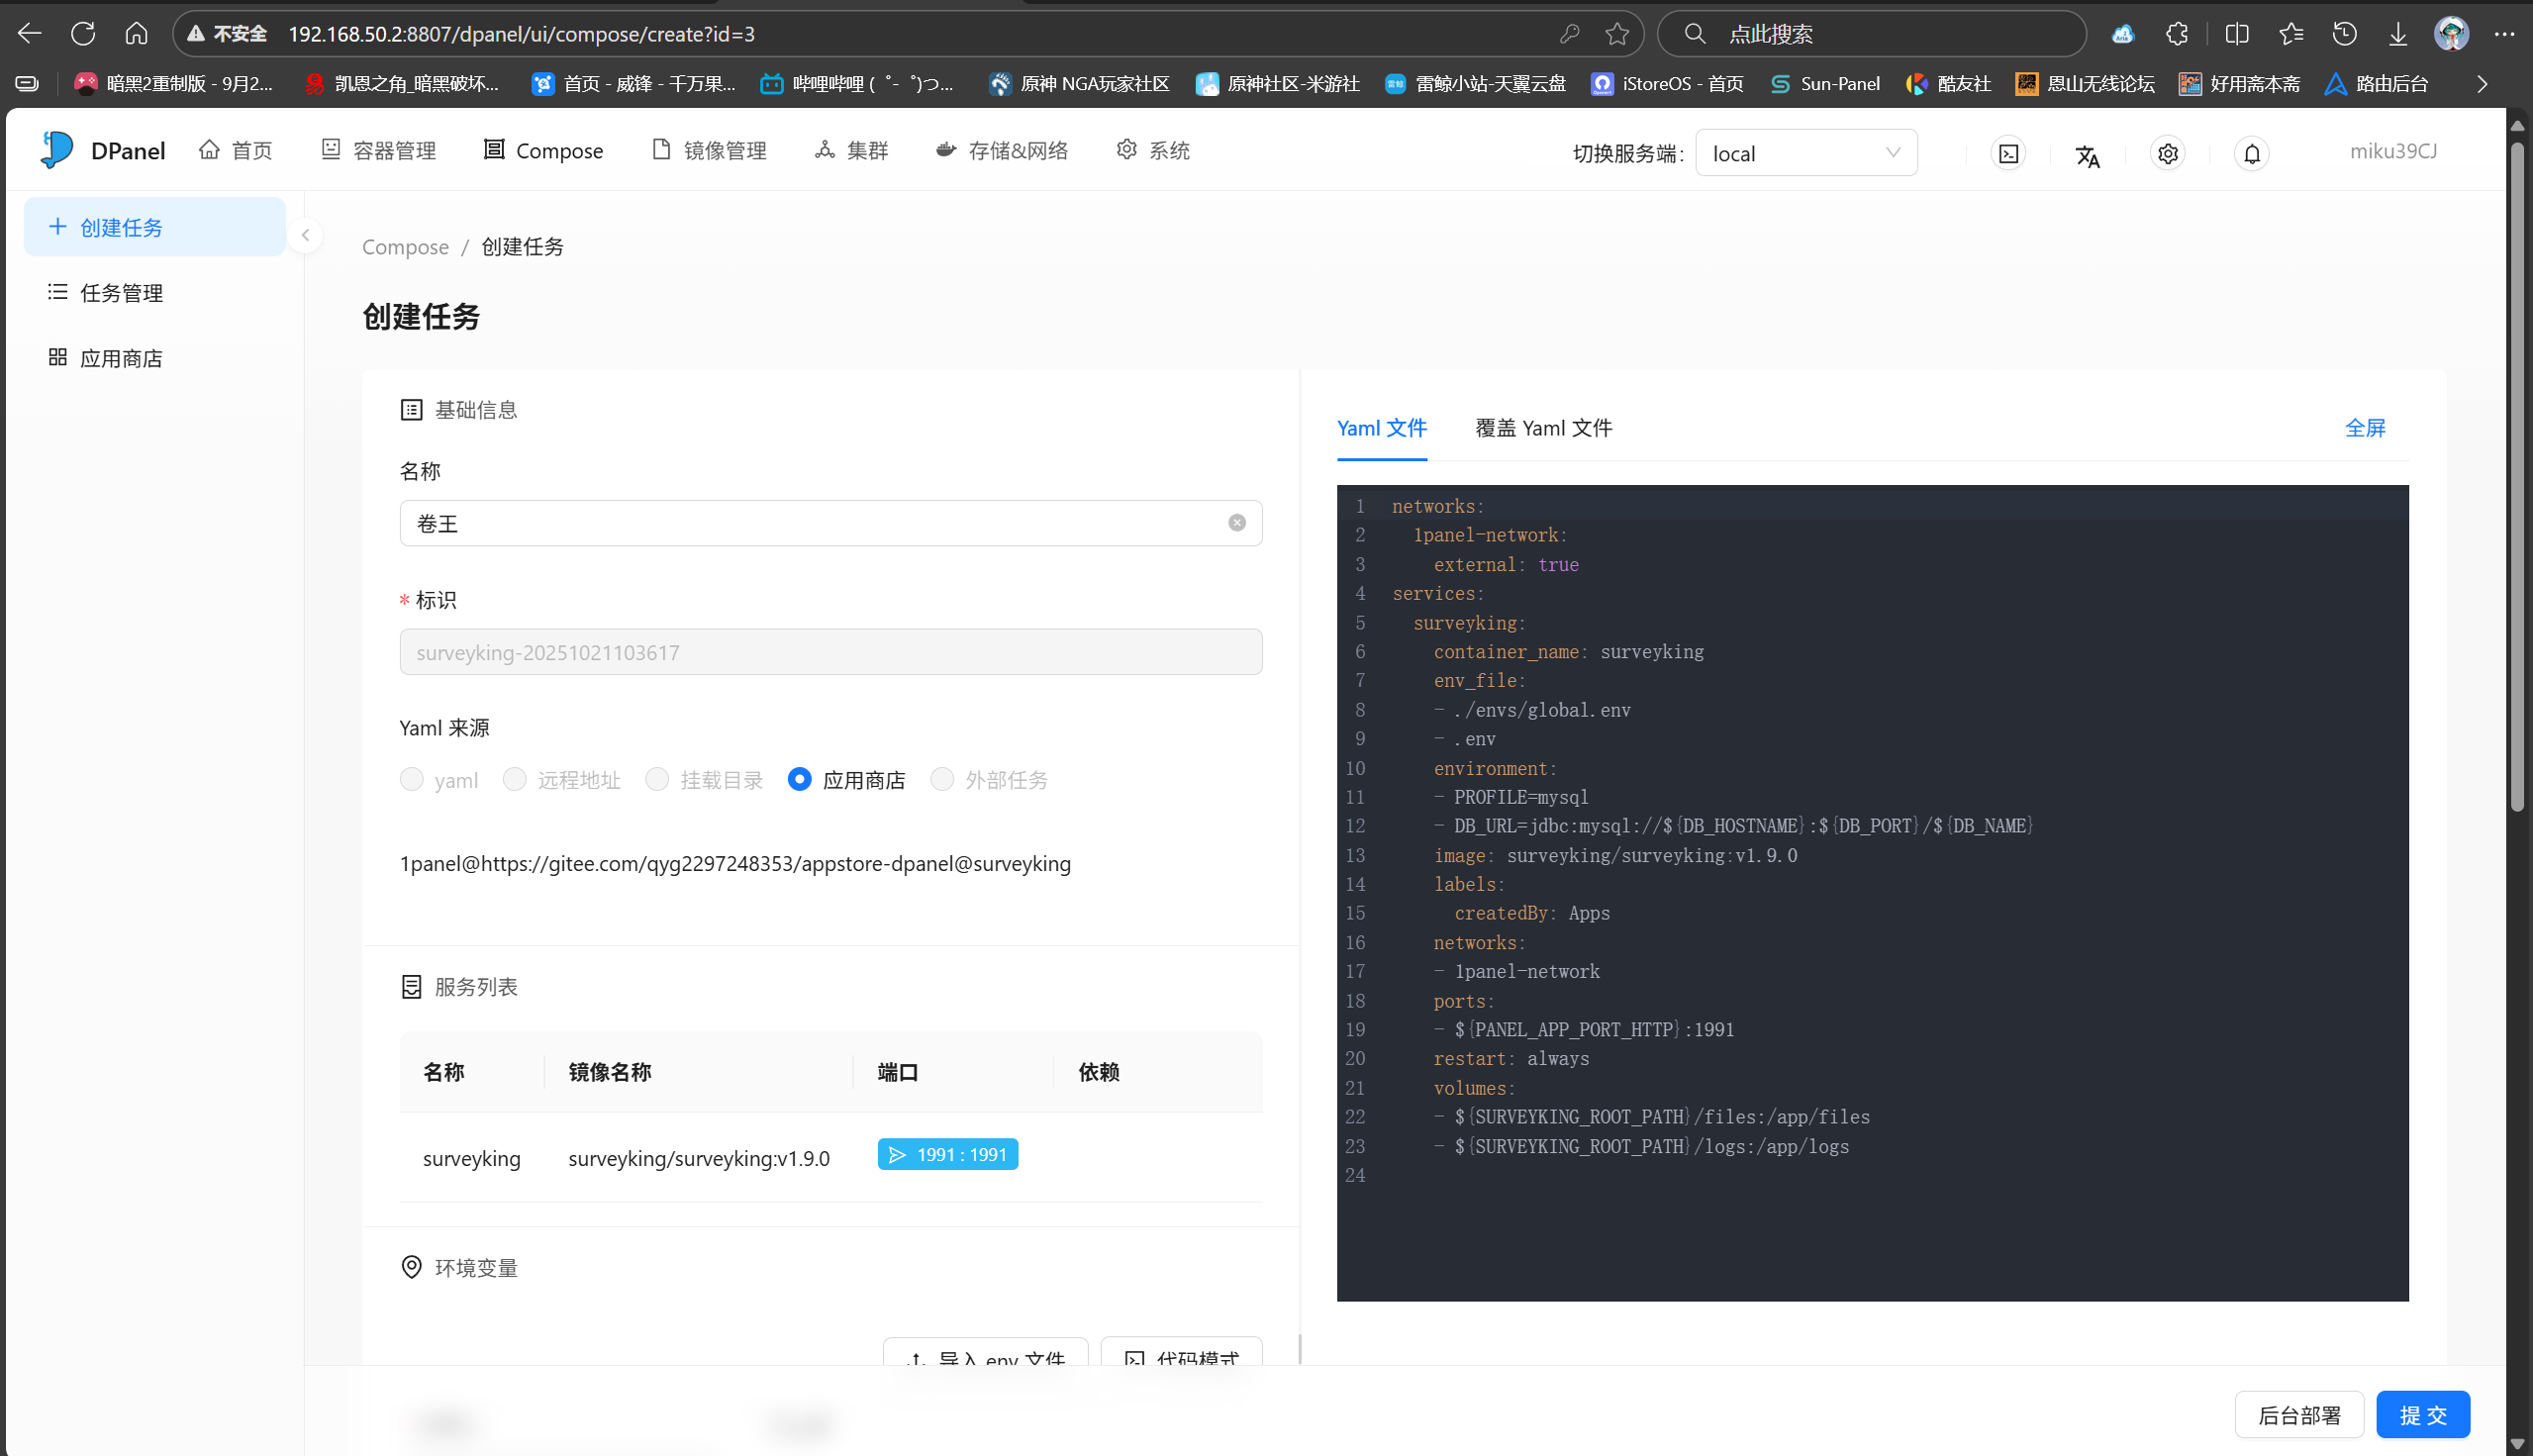The image size is (2533, 1456).
Task: Select the 应用商店 radio option
Action: click(x=799, y=779)
